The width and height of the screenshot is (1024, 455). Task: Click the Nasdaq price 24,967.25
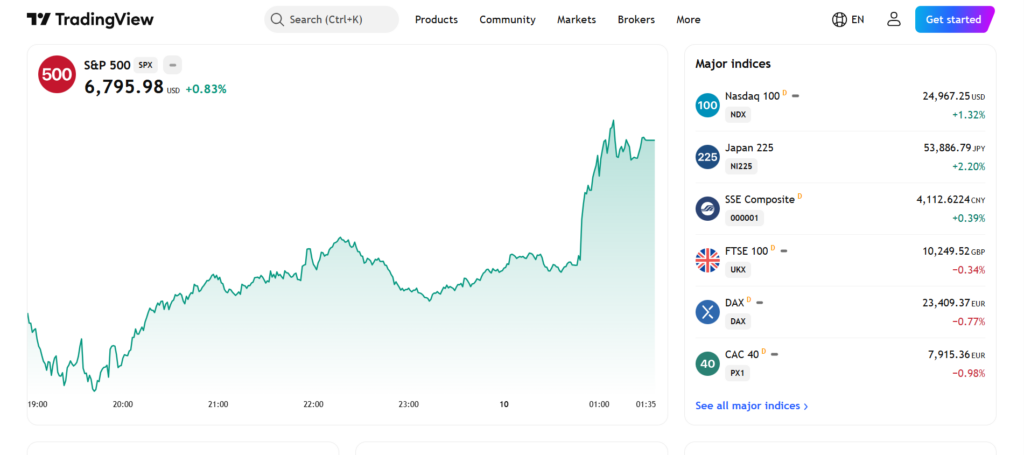[946, 96]
